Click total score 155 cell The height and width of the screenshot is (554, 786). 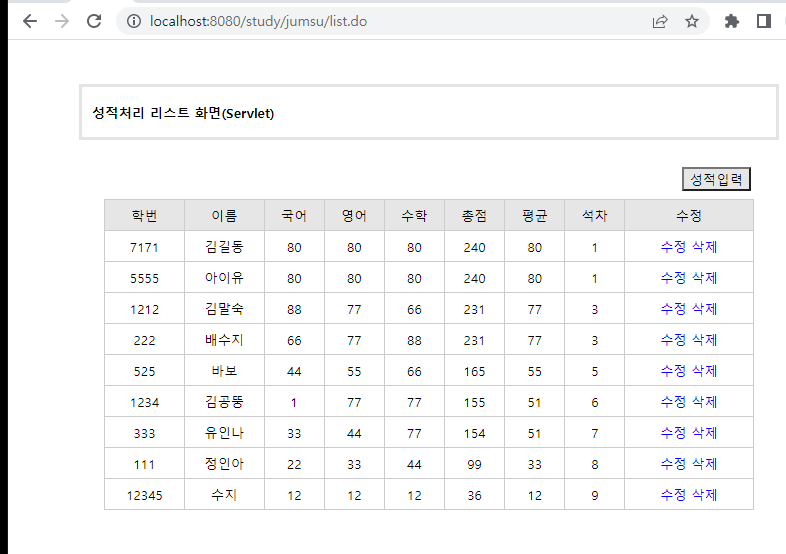click(474, 403)
